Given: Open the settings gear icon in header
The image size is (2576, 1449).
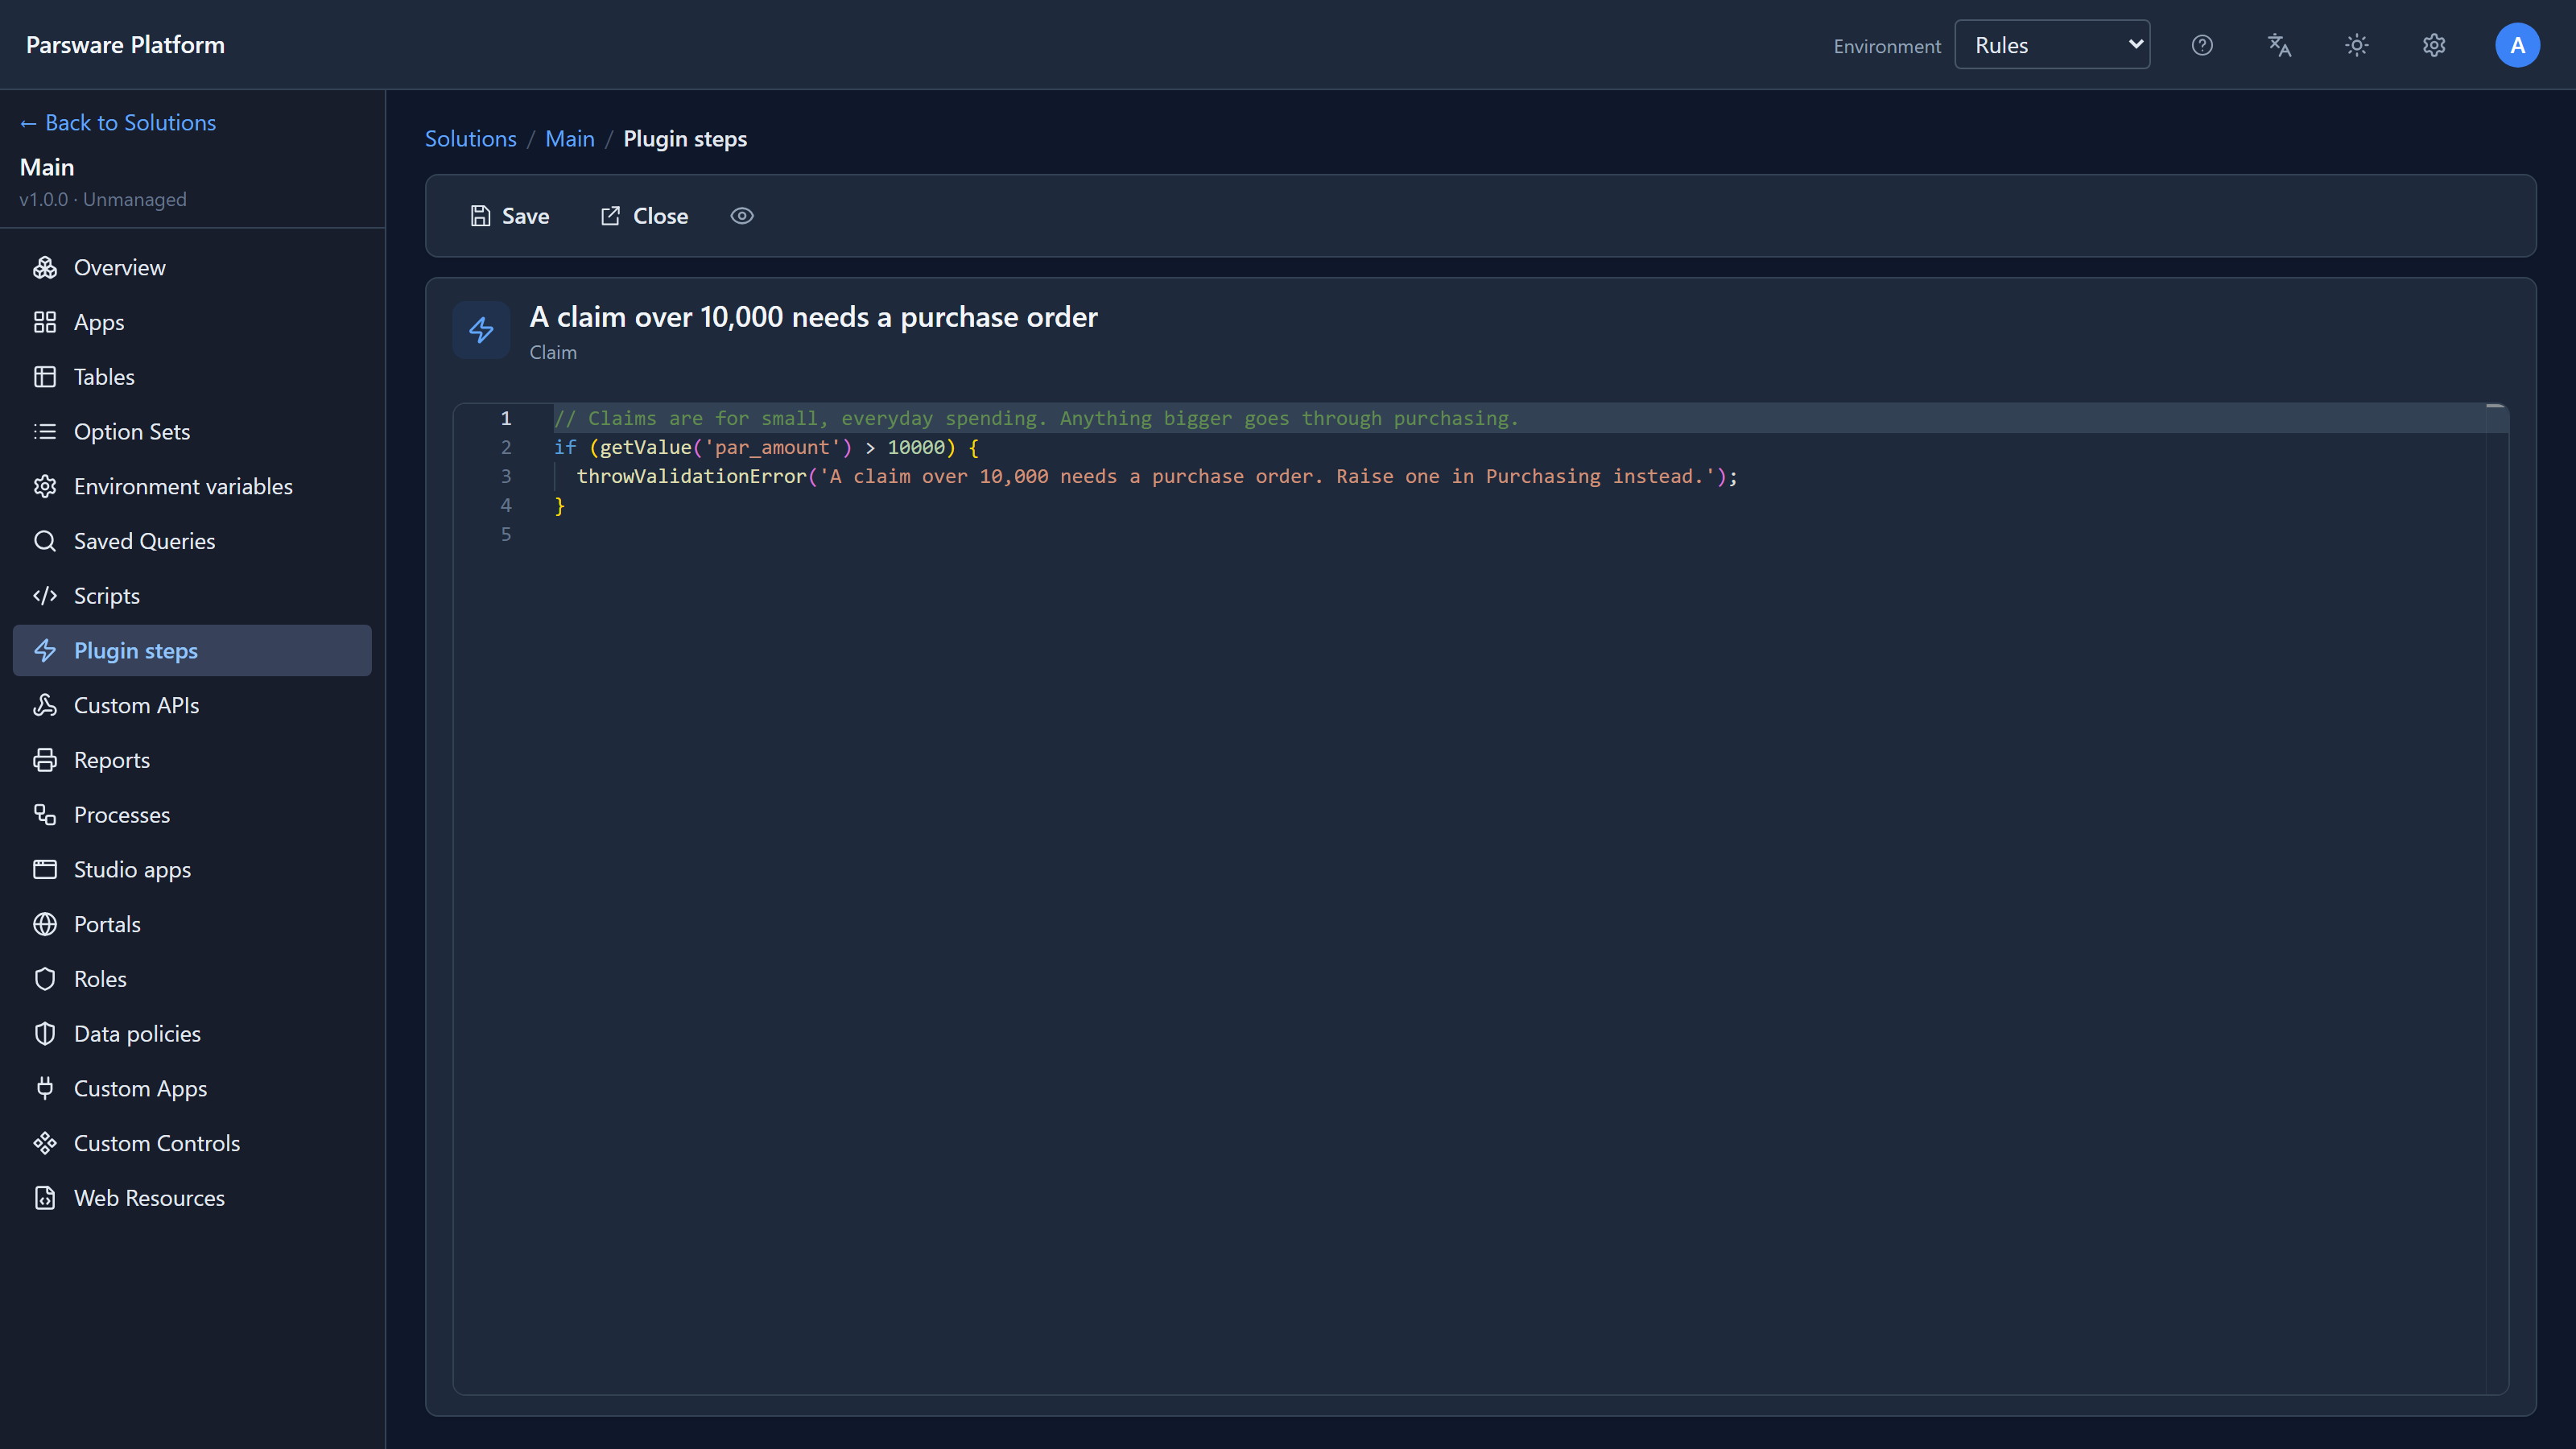Looking at the screenshot, I should coord(2434,45).
